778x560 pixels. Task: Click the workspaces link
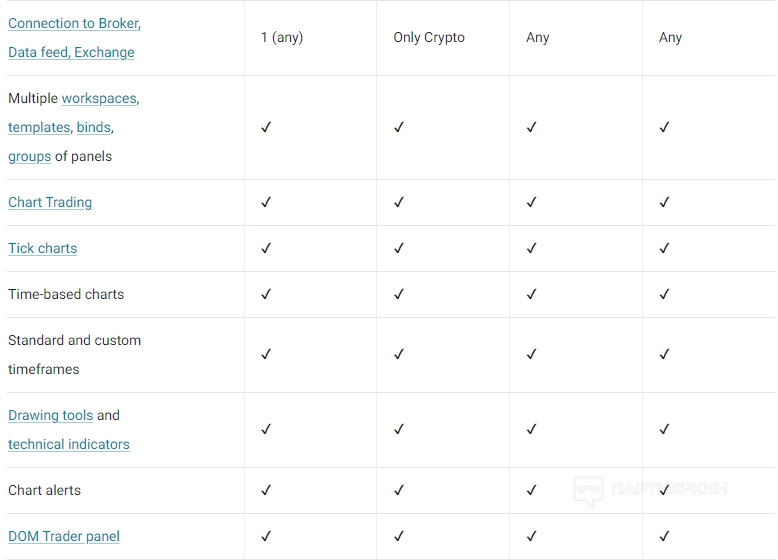click(99, 98)
